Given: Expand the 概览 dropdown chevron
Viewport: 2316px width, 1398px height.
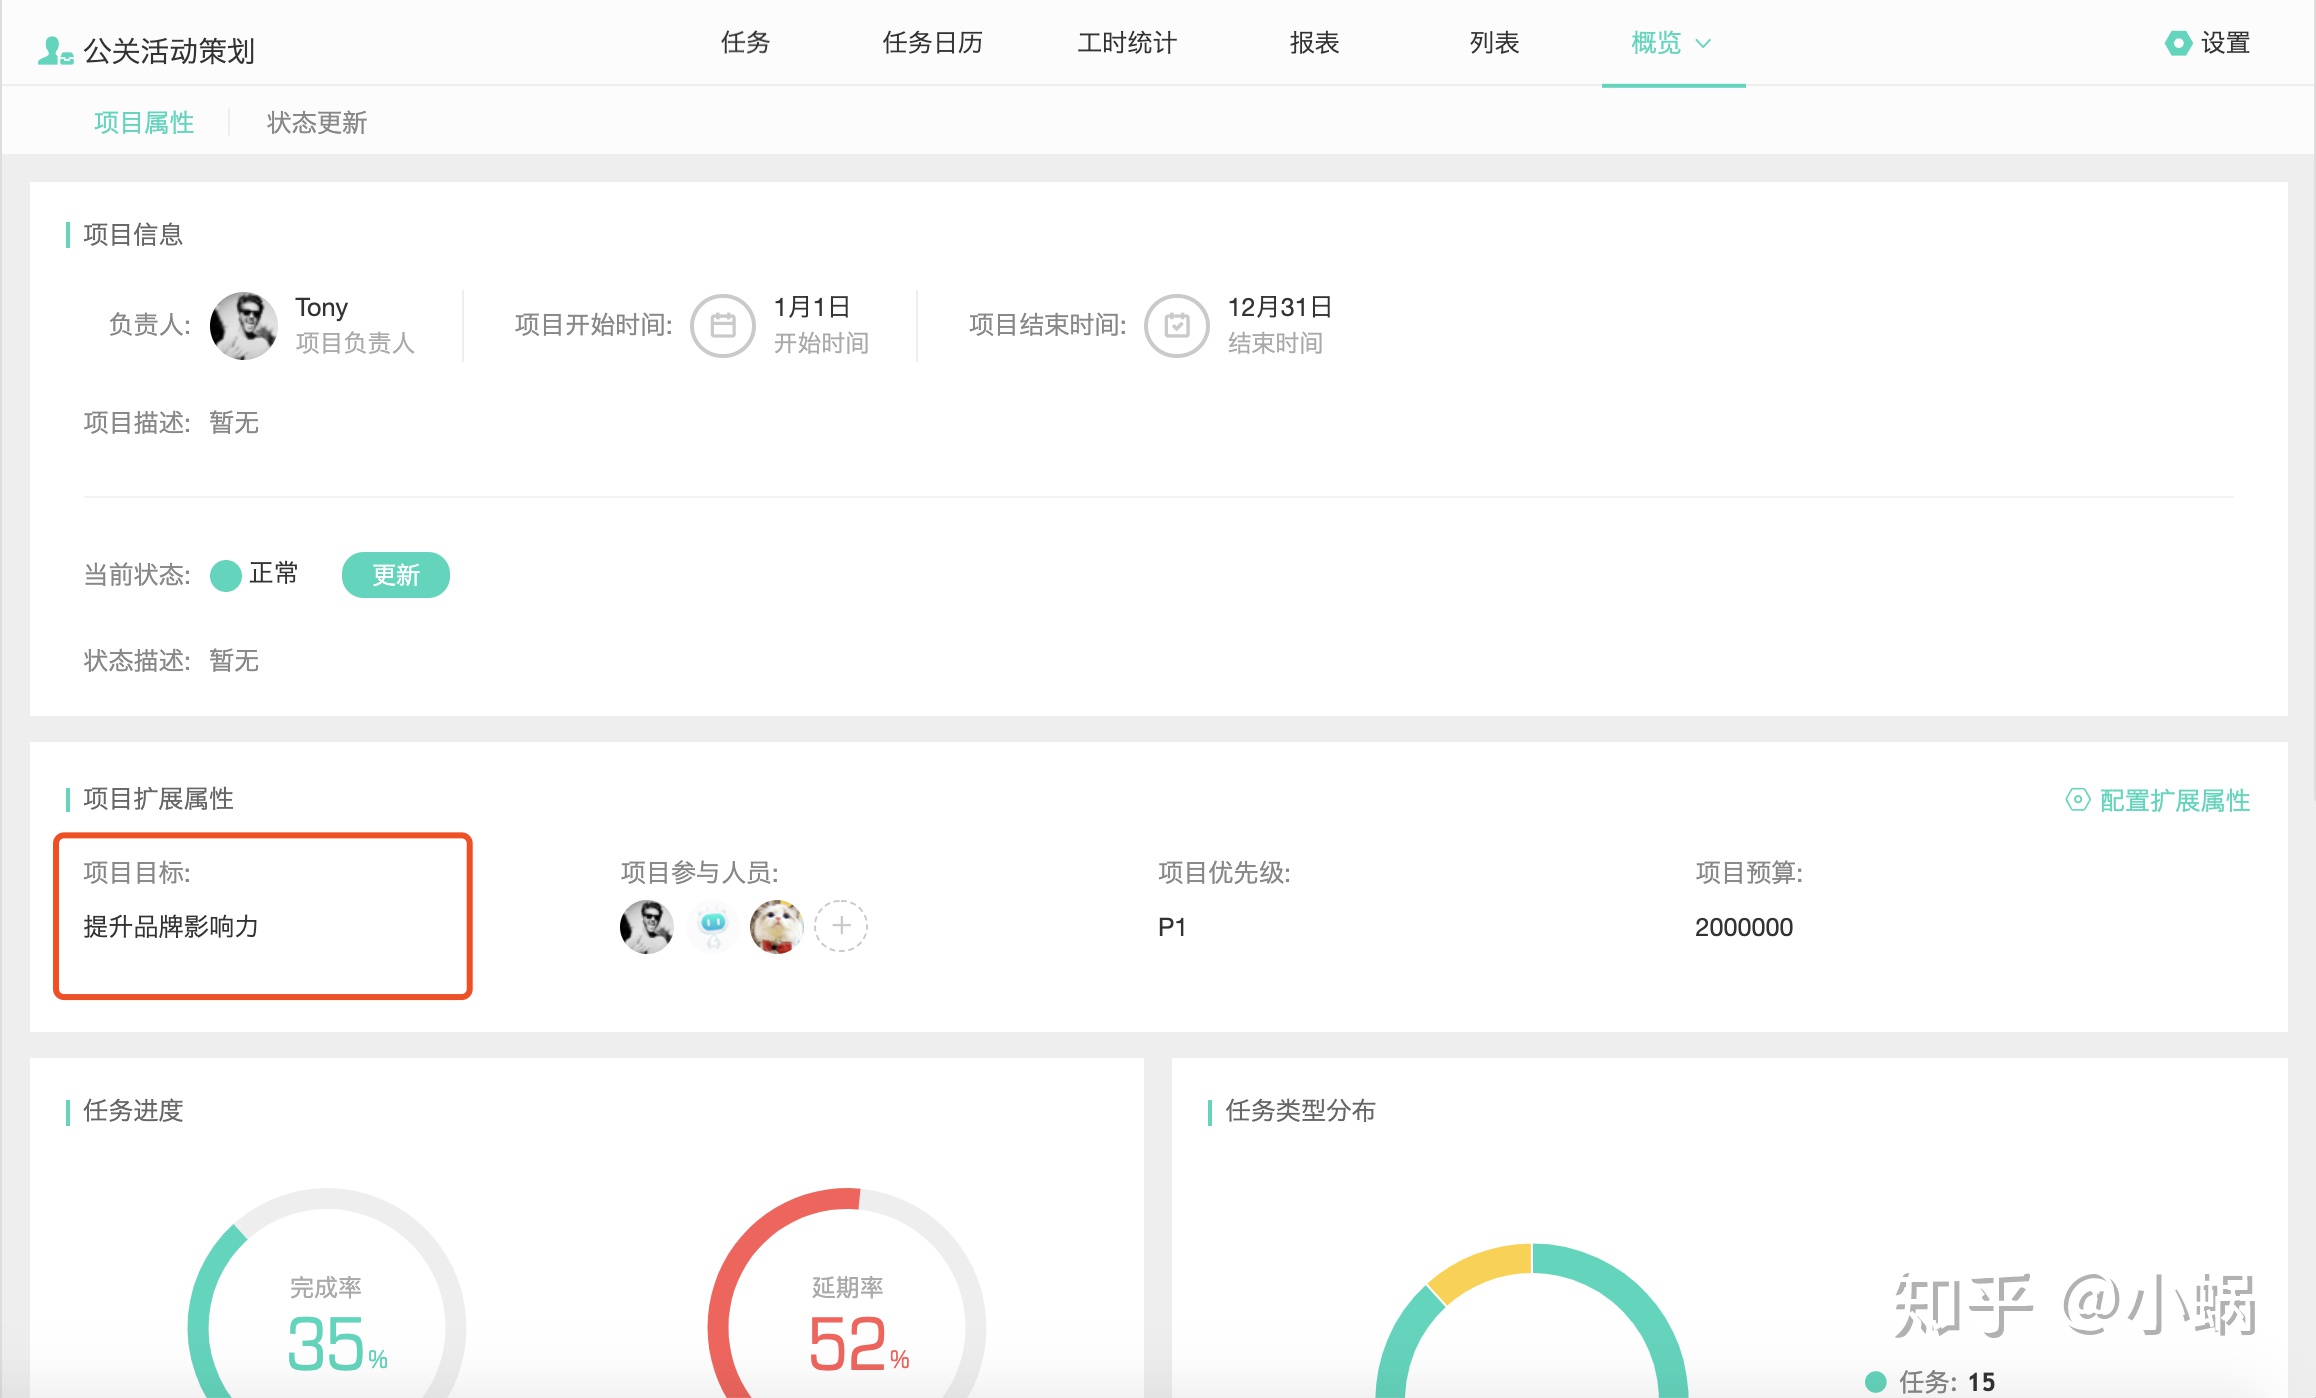Looking at the screenshot, I should [1703, 44].
